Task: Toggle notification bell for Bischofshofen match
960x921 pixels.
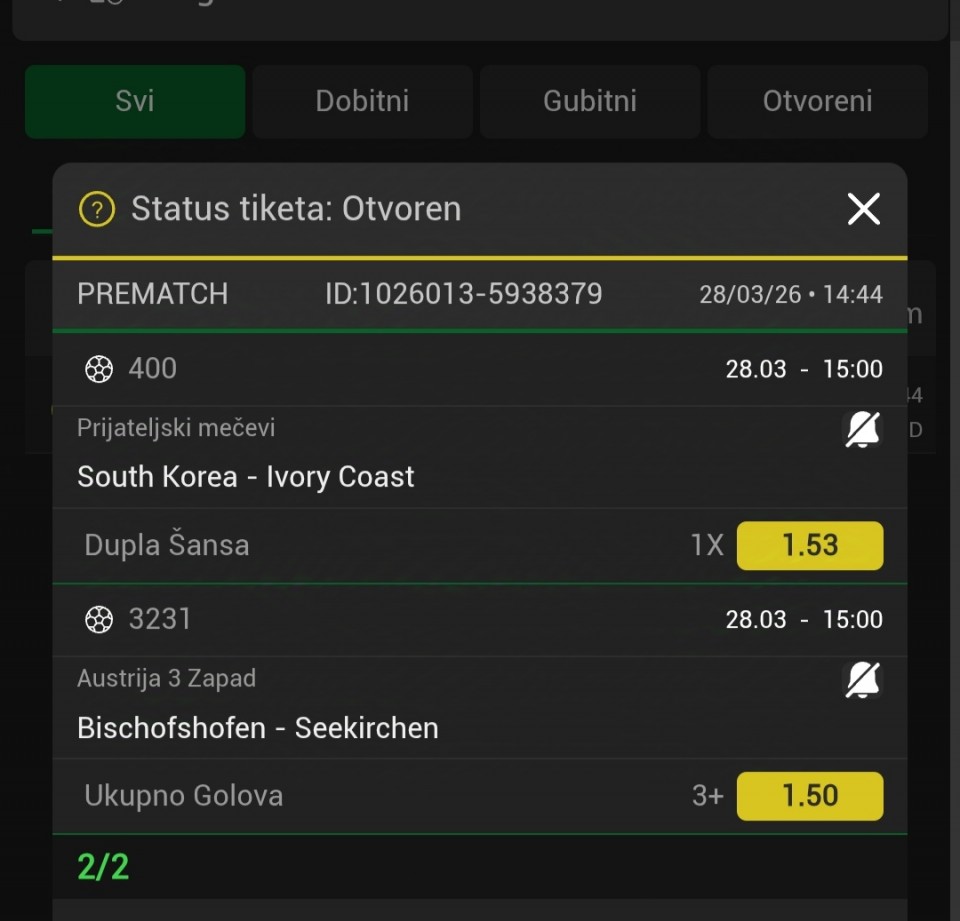Action: click(x=862, y=680)
